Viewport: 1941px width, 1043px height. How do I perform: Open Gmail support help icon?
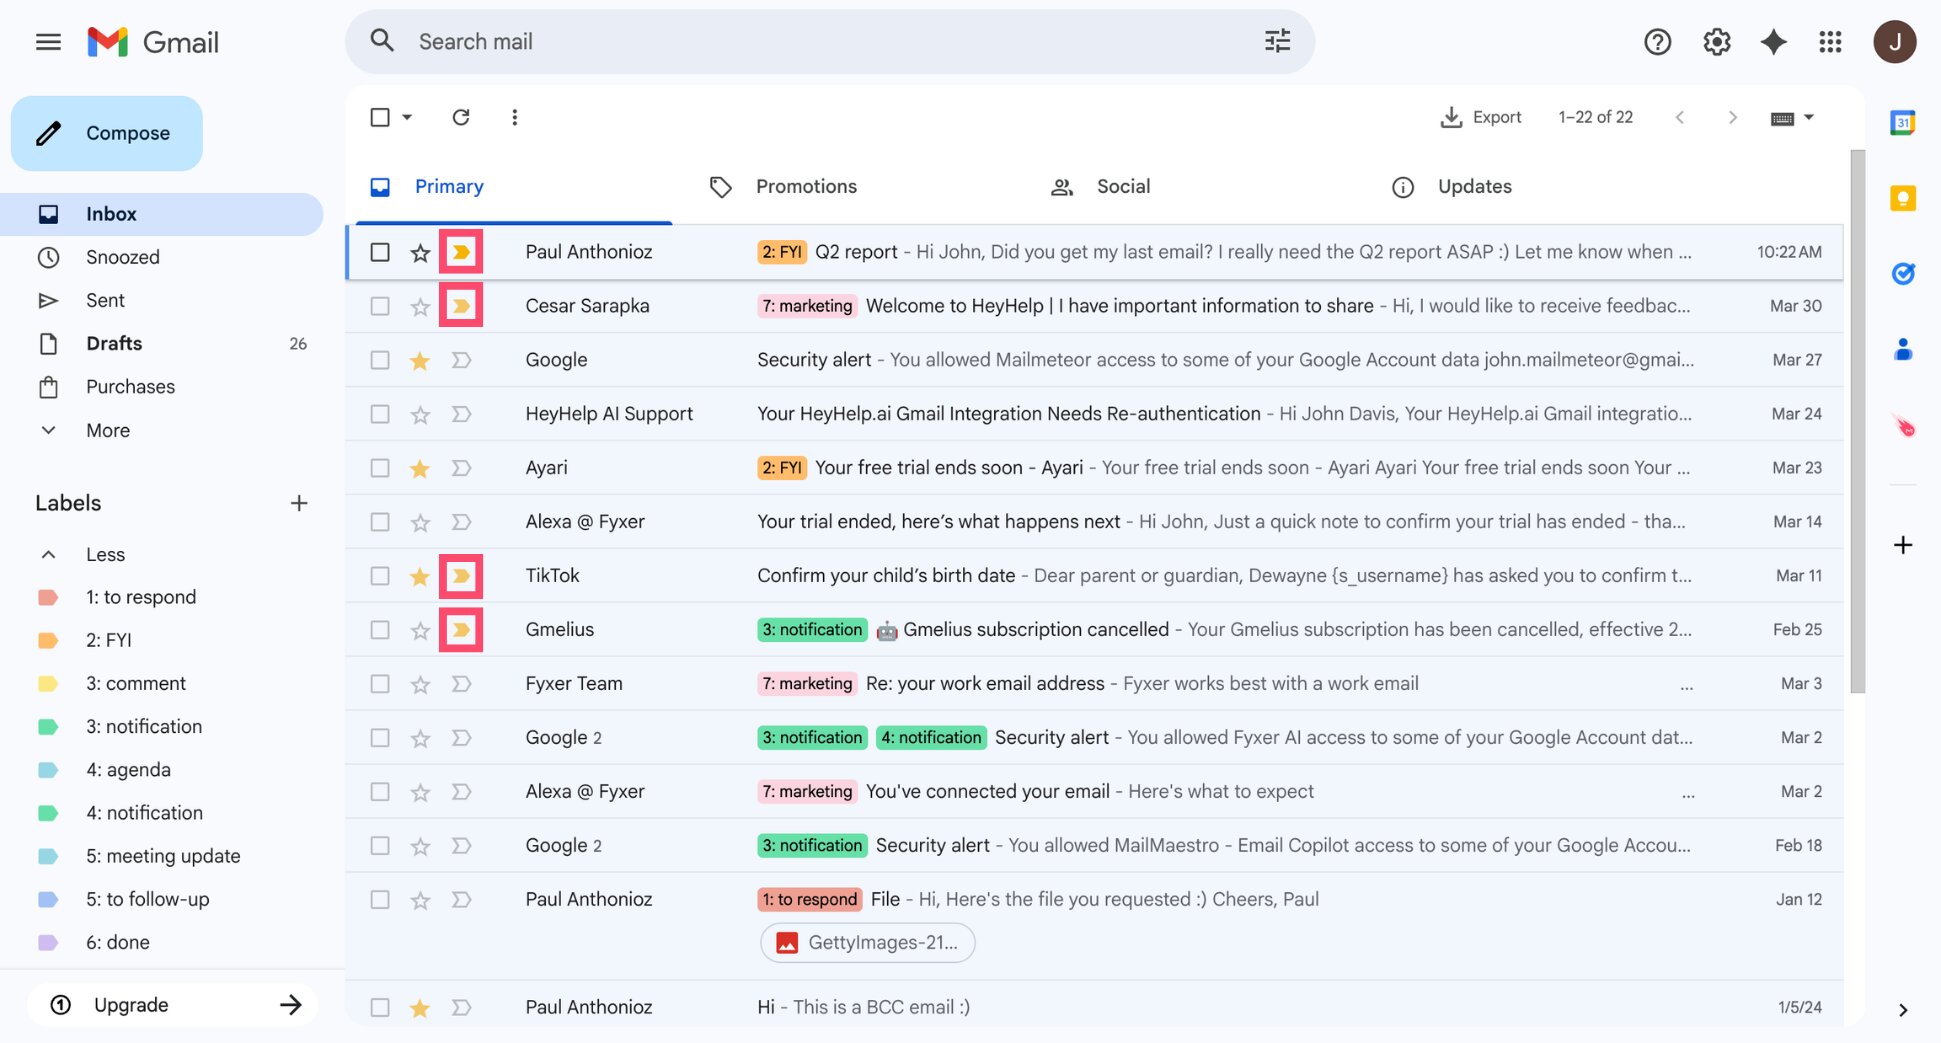[1657, 42]
